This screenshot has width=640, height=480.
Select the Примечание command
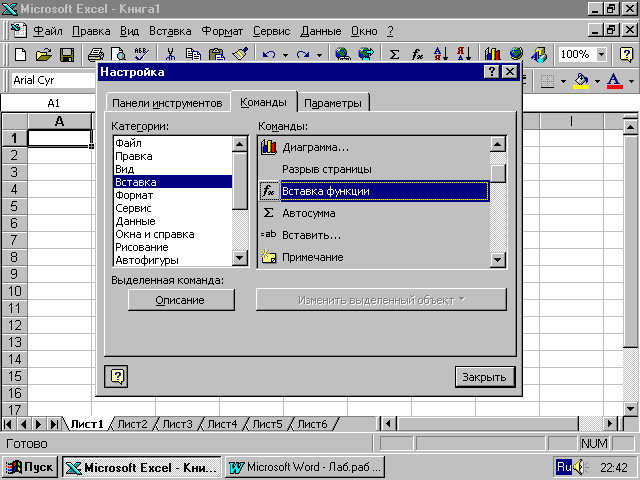coord(374,257)
